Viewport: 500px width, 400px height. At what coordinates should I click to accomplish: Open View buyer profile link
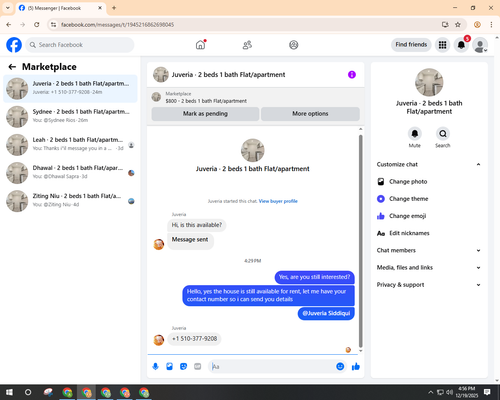click(x=278, y=201)
